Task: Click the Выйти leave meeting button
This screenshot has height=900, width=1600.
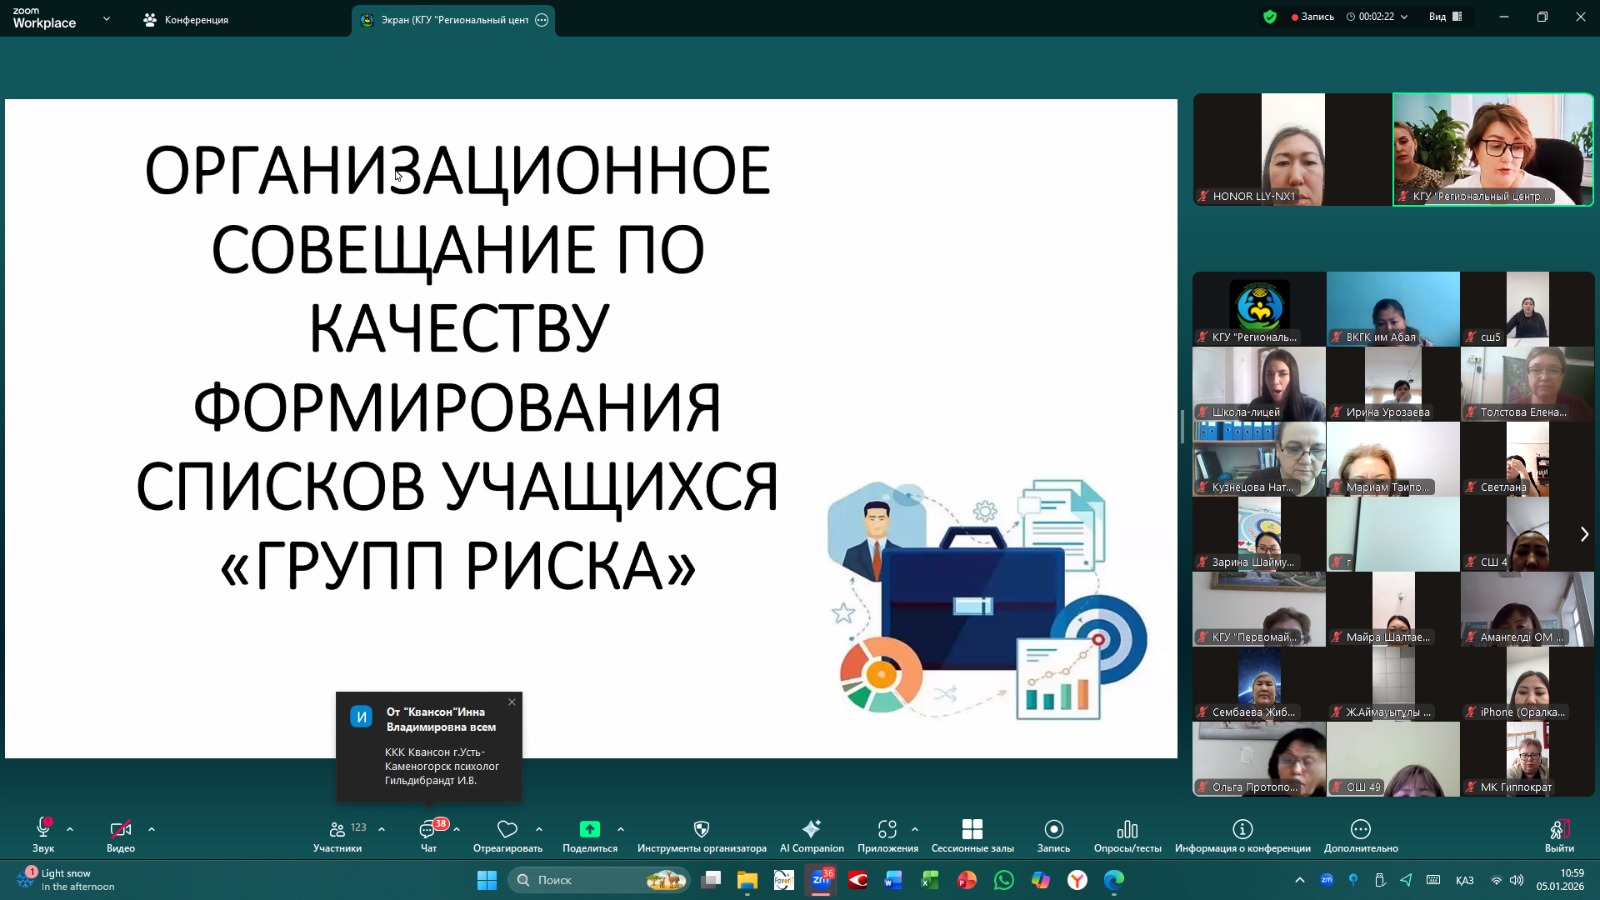Action: tap(1558, 835)
